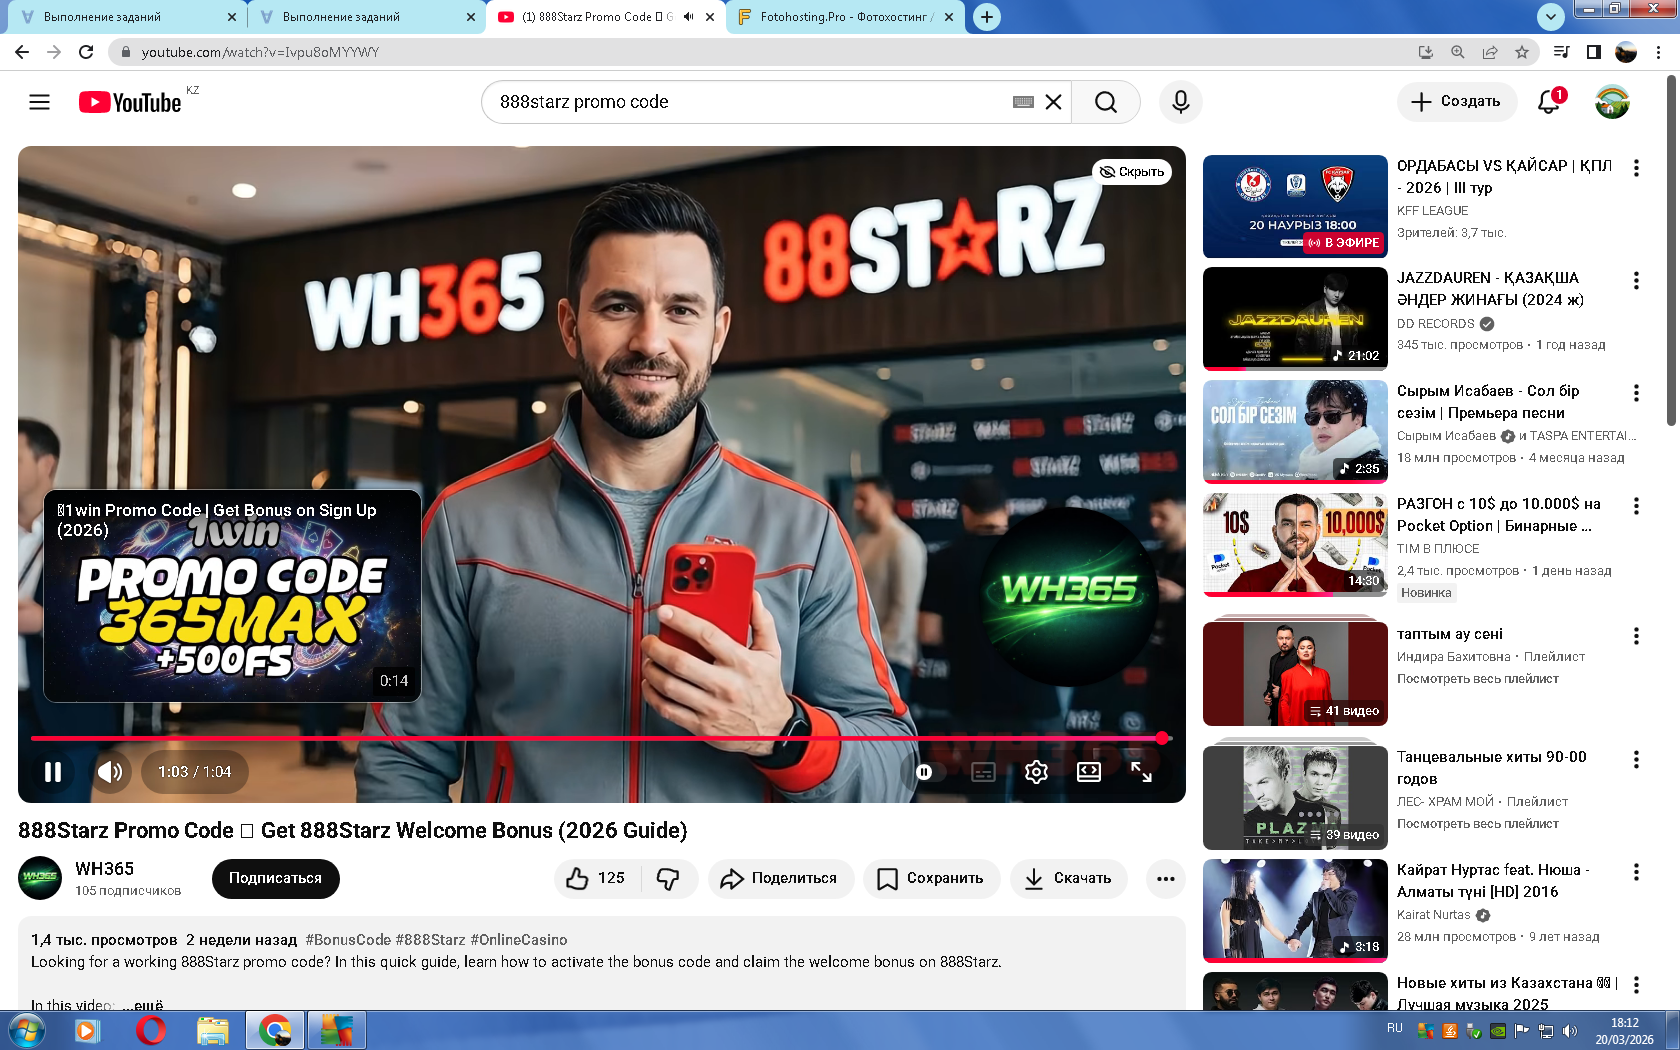The image size is (1680, 1050).
Task: Go back in browser history
Action: click(22, 52)
